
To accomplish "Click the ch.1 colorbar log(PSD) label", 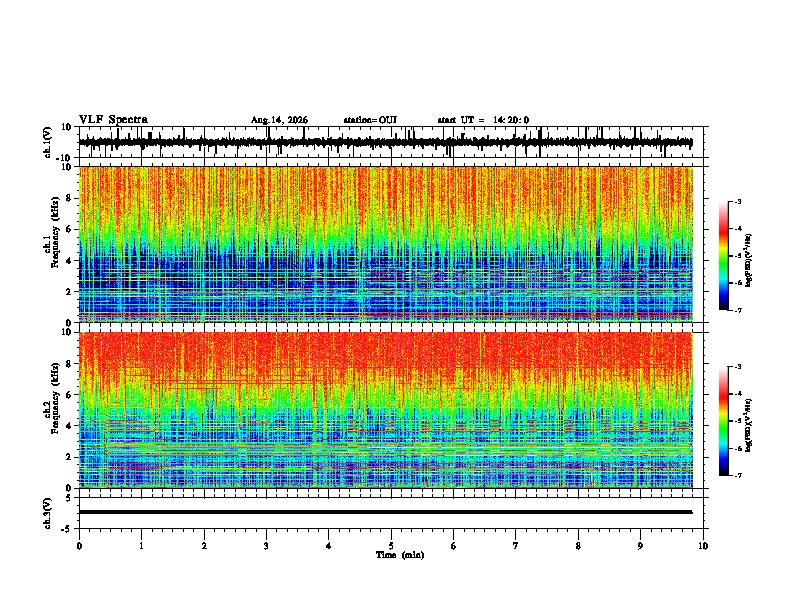I will coord(749,260).
